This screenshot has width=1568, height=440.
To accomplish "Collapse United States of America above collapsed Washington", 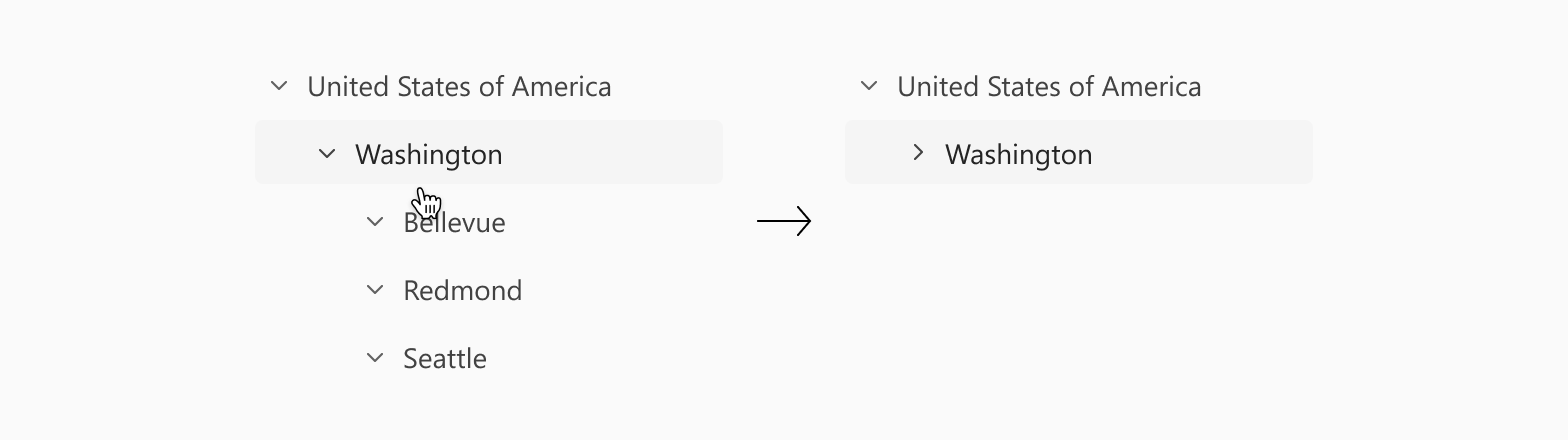I will click(869, 87).
